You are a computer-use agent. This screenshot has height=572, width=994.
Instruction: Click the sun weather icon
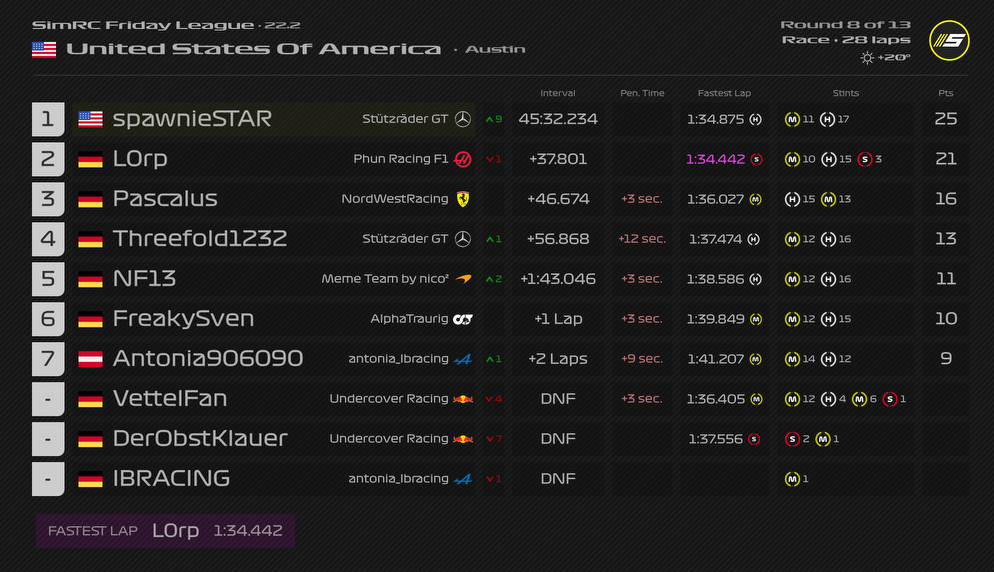(867, 58)
